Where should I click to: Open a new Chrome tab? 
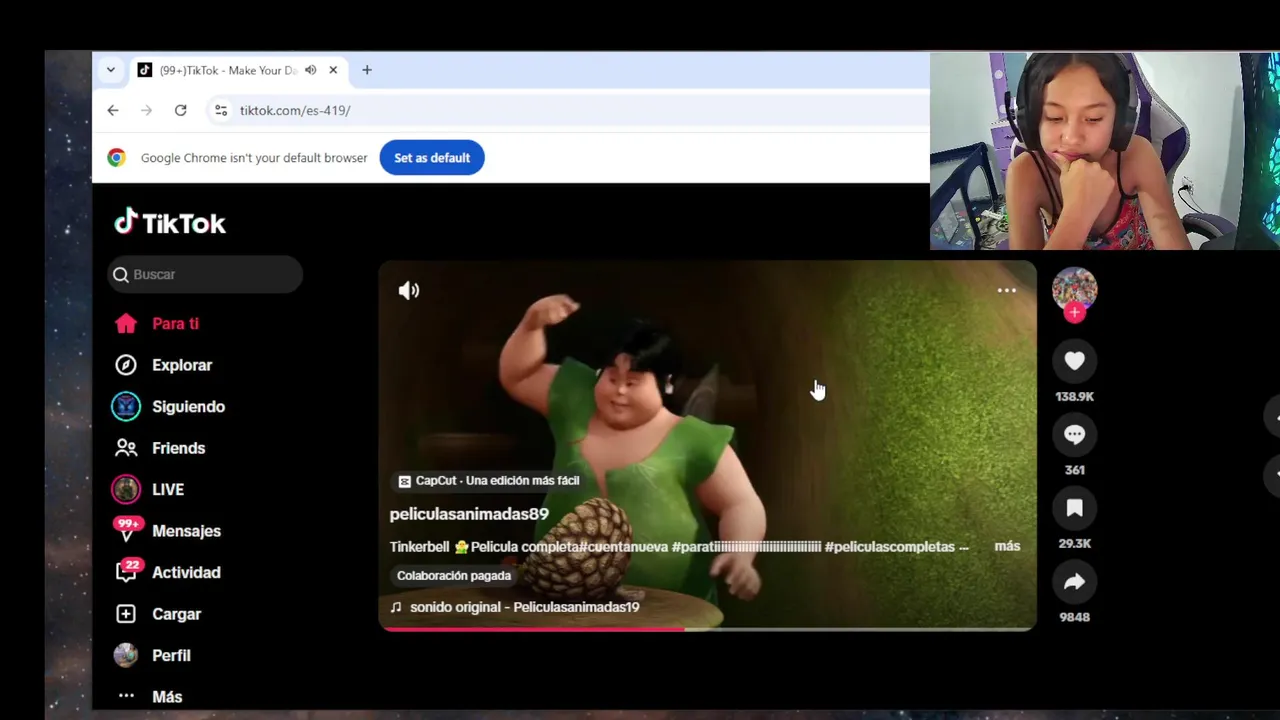coord(367,70)
